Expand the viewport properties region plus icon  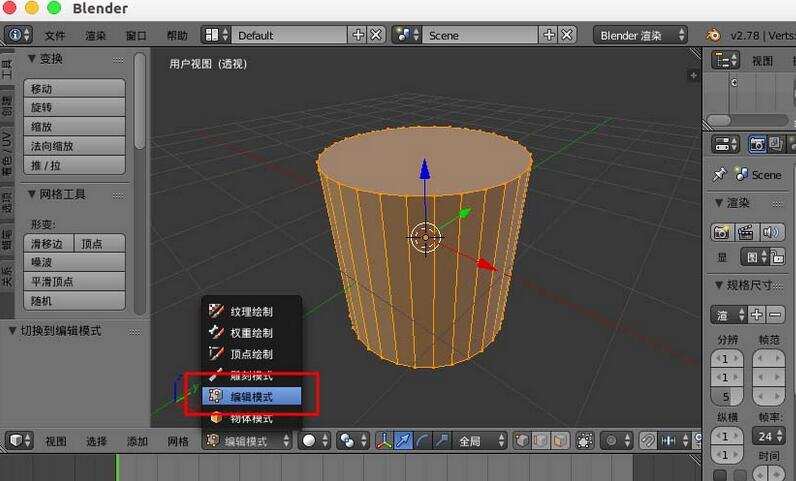(x=693, y=76)
